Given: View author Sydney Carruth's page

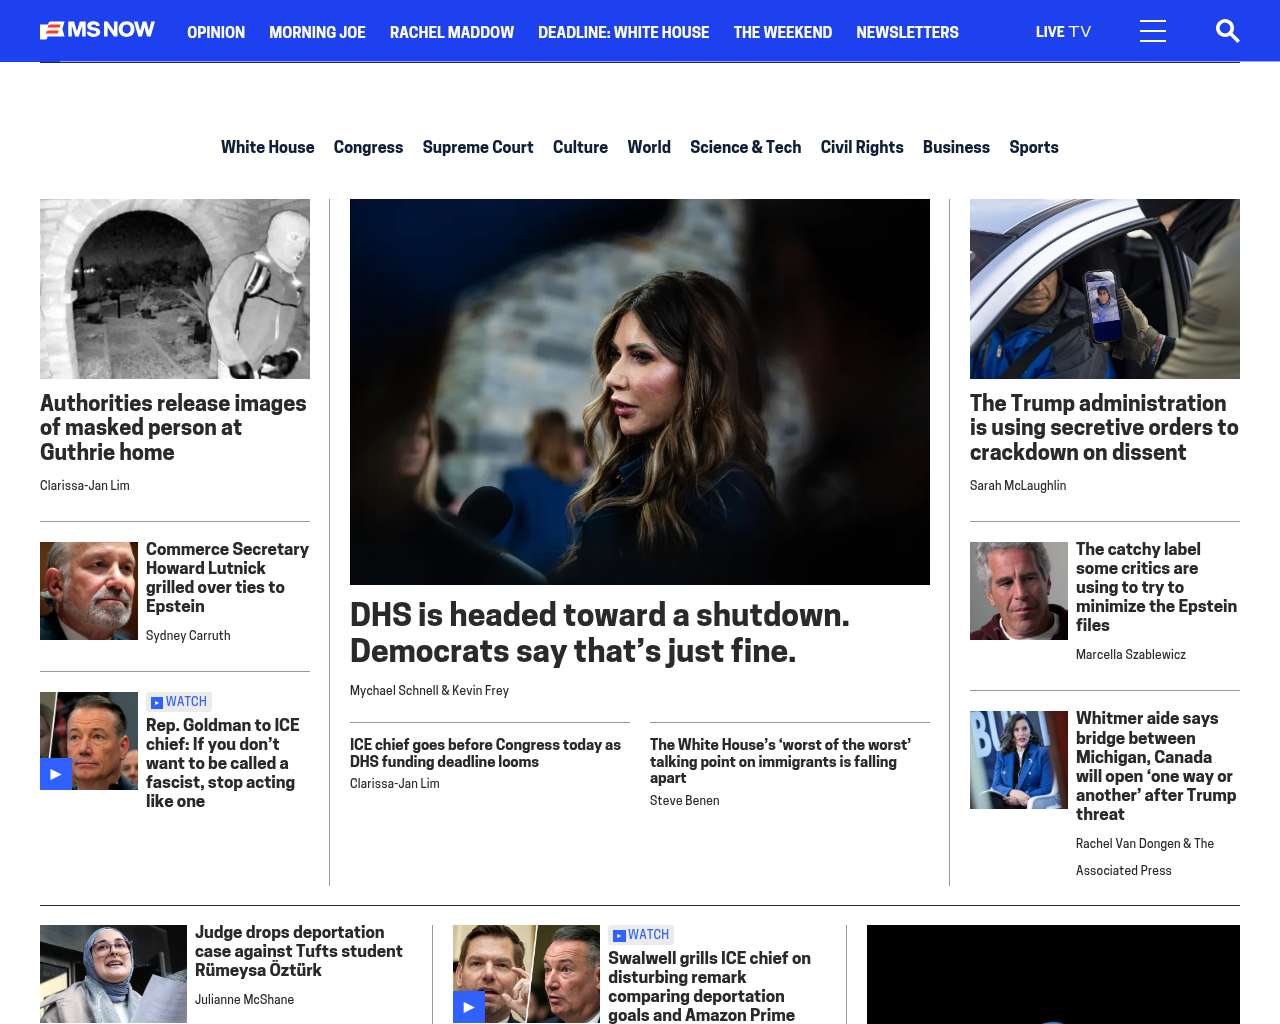Looking at the screenshot, I should click(x=188, y=635).
